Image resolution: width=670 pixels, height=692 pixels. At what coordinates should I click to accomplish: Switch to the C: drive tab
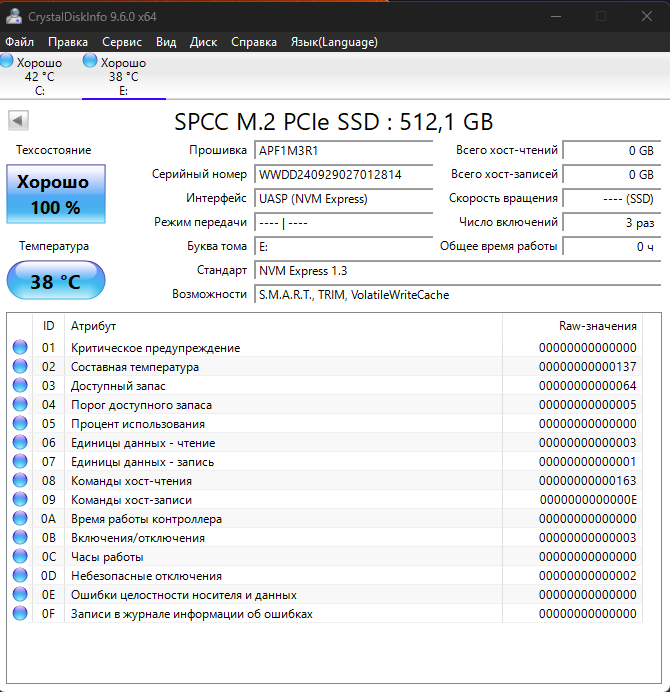pos(40,76)
